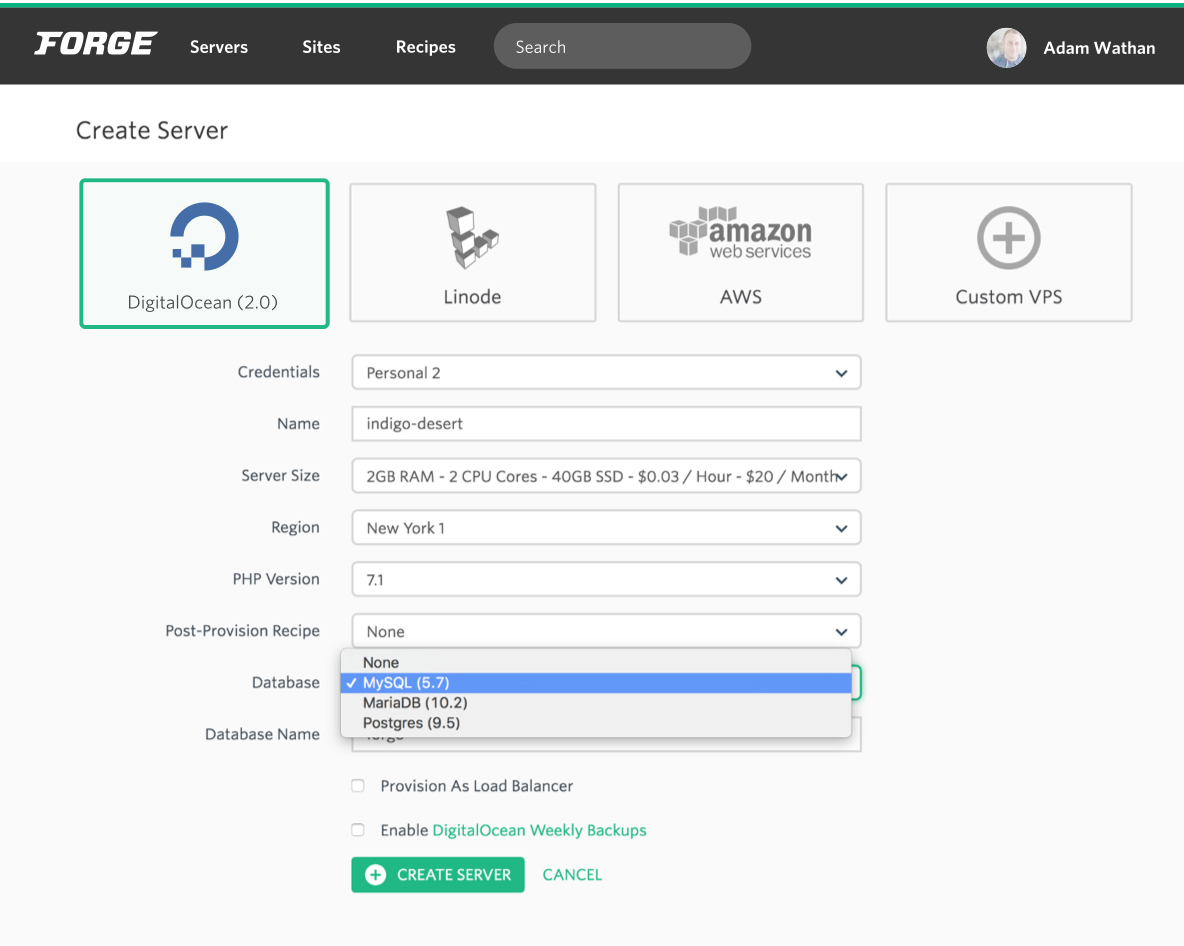Select Postgres (9.5) database option
This screenshot has height=946, width=1184.
tap(596, 723)
